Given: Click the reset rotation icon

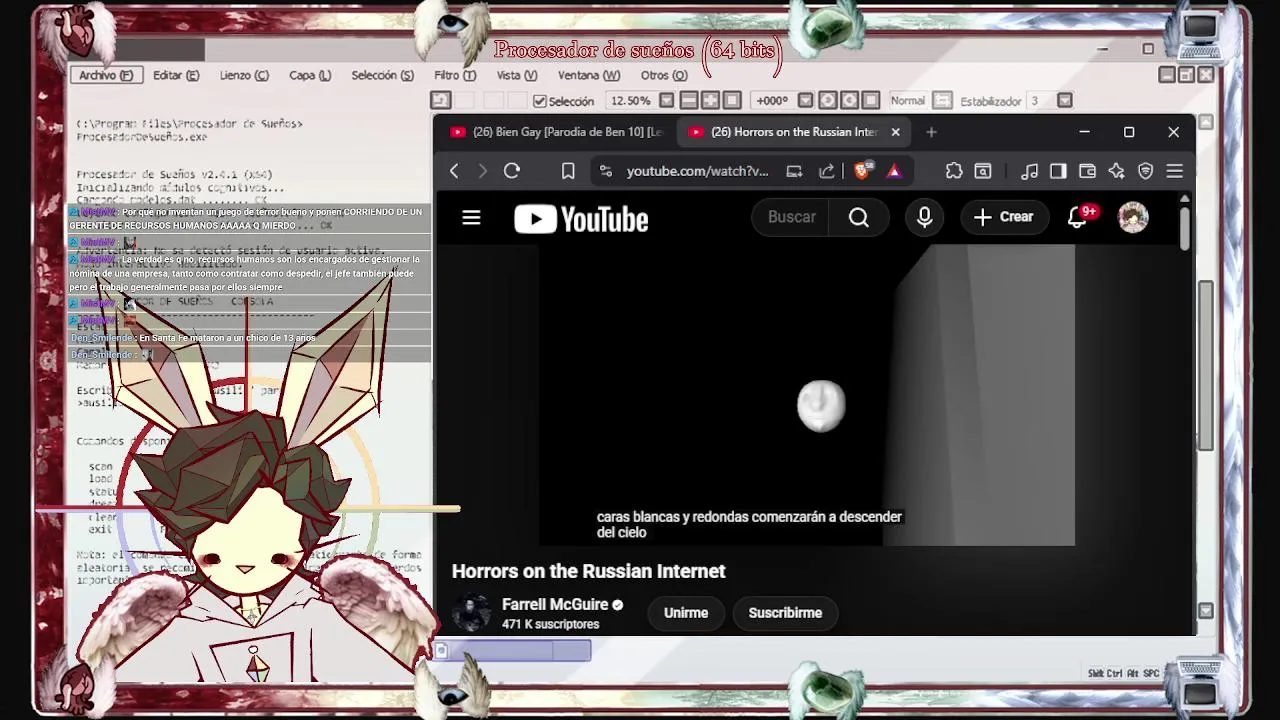Looking at the screenshot, I should pyautogui.click(x=871, y=101).
